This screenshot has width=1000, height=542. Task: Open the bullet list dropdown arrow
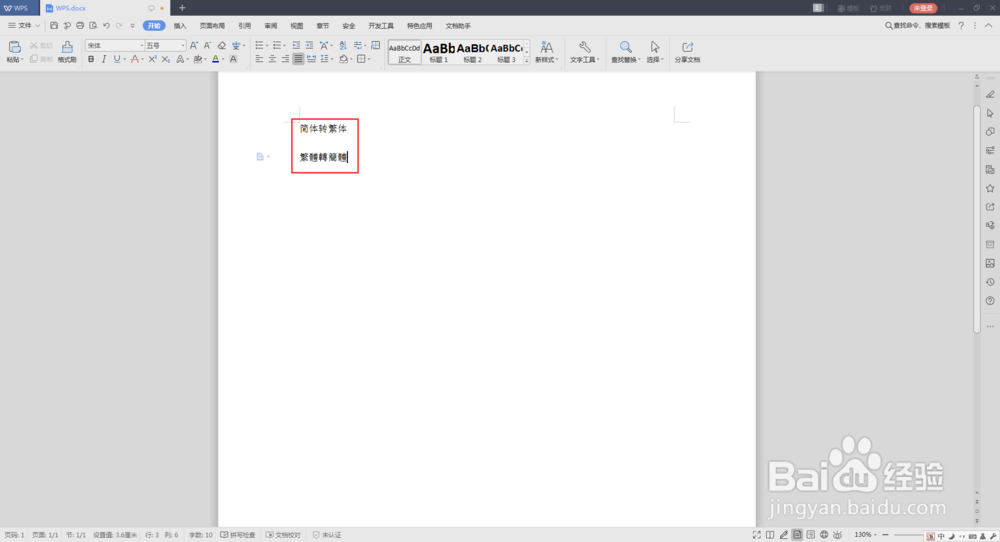tap(267, 45)
